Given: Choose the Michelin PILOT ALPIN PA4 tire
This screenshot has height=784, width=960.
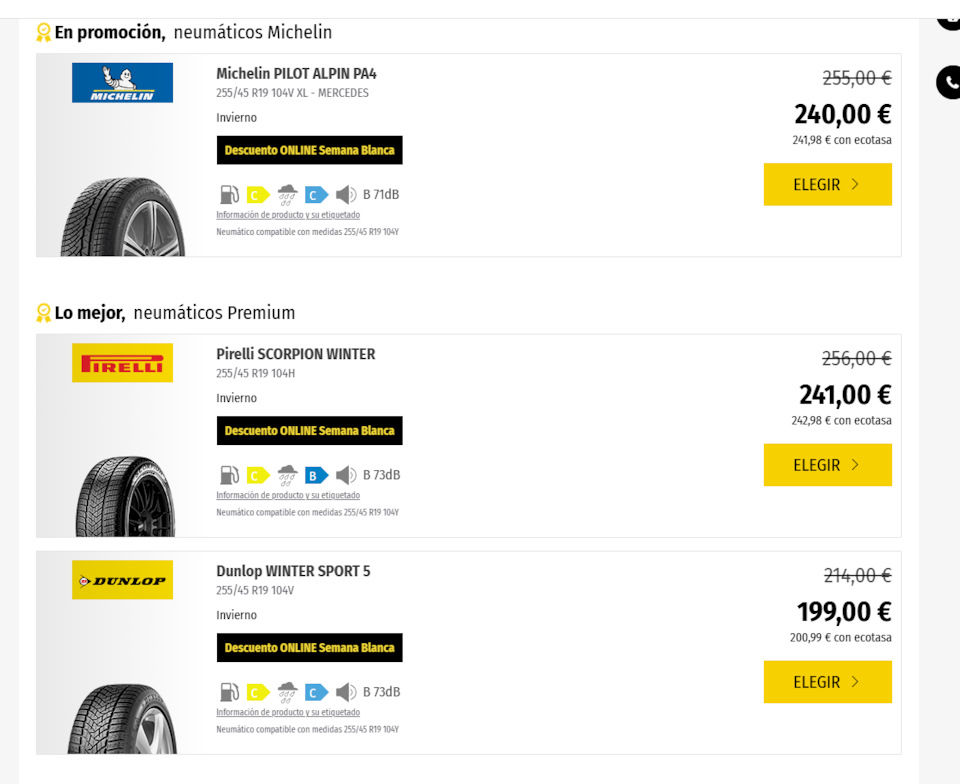Looking at the screenshot, I should [827, 184].
